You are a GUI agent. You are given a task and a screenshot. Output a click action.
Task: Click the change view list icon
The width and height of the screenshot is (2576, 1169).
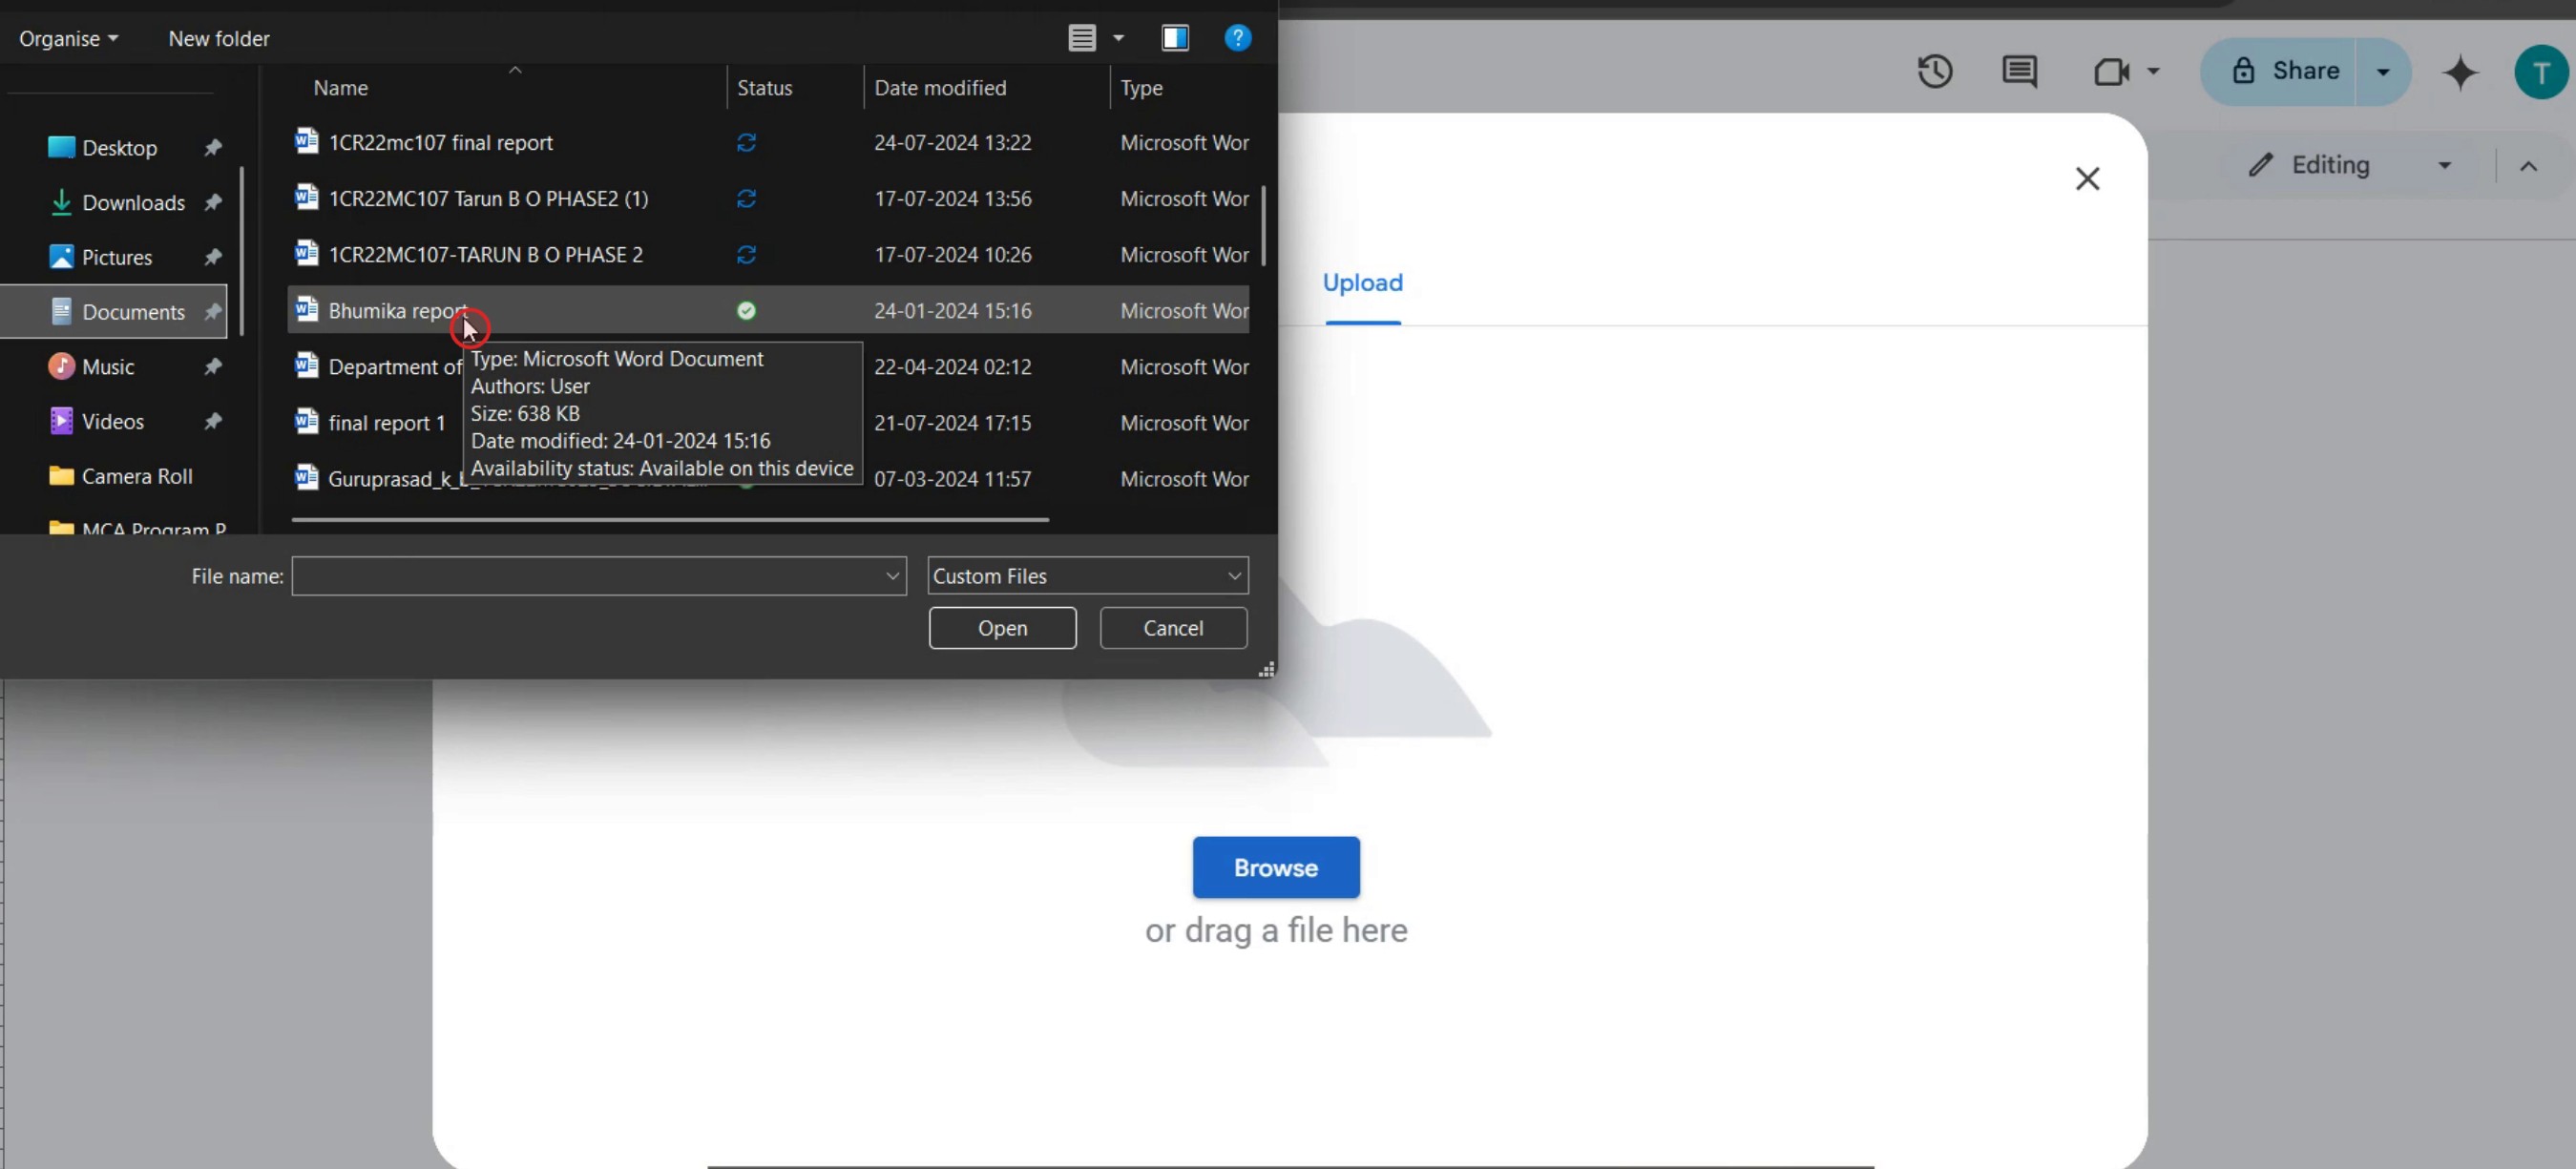(x=1081, y=38)
